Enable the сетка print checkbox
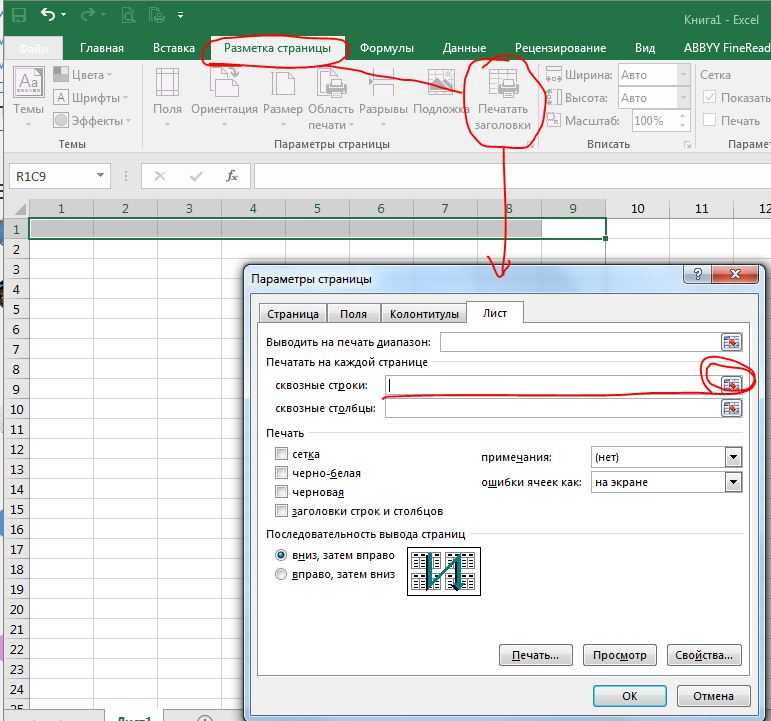This screenshot has width=771, height=721. (281, 453)
